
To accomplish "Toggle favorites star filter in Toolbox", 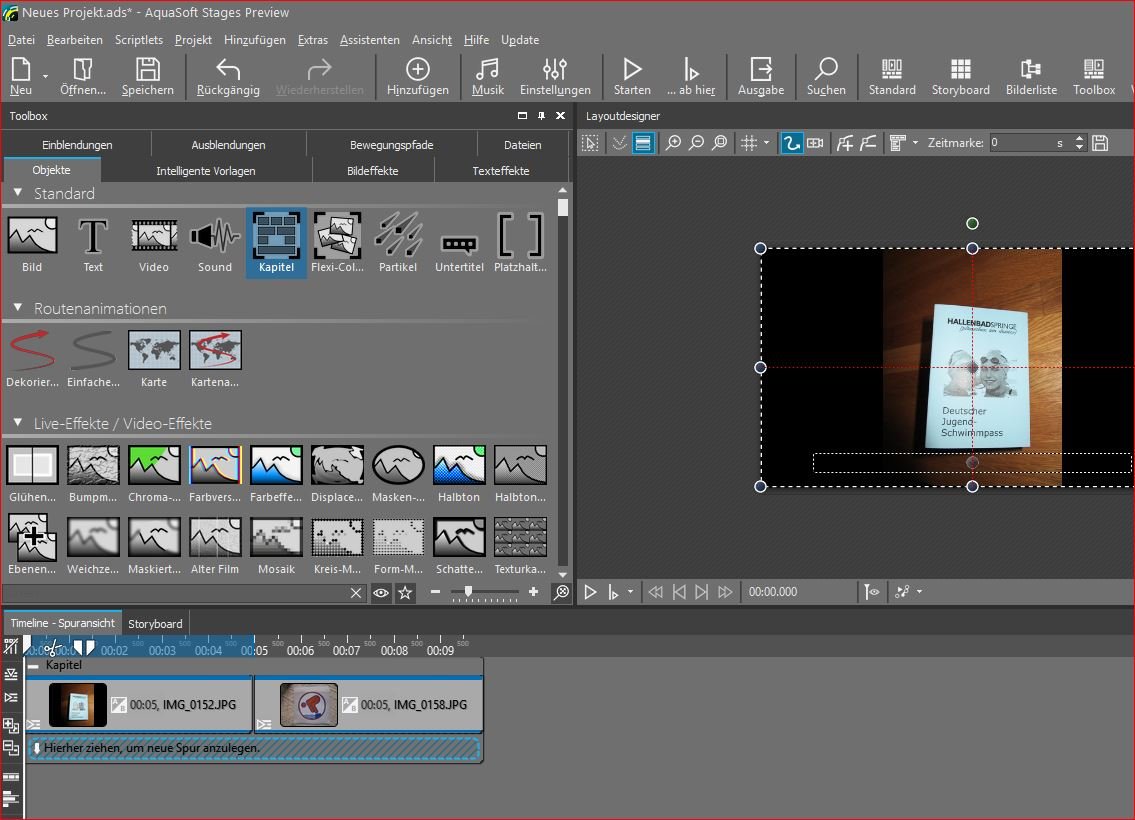I will (x=405, y=593).
